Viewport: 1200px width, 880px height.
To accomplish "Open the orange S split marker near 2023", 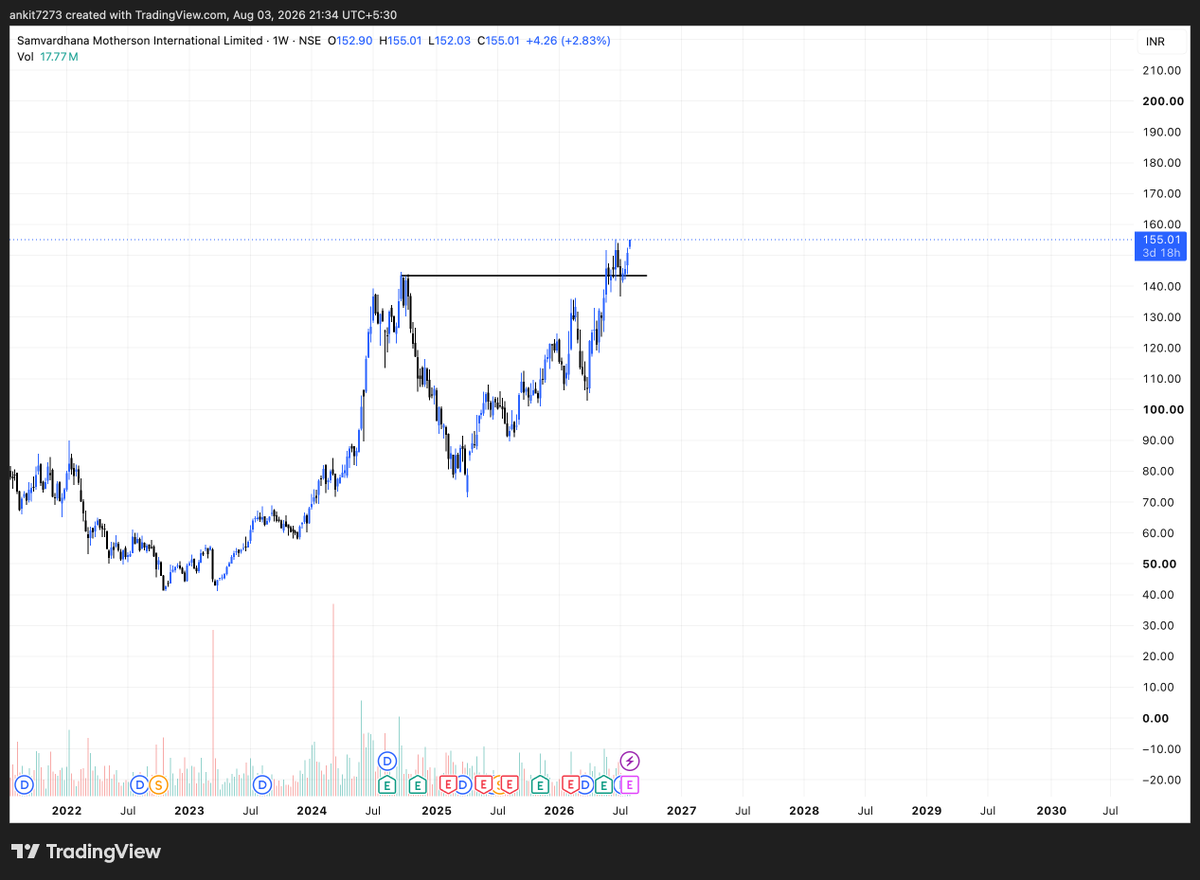I will click(158, 784).
